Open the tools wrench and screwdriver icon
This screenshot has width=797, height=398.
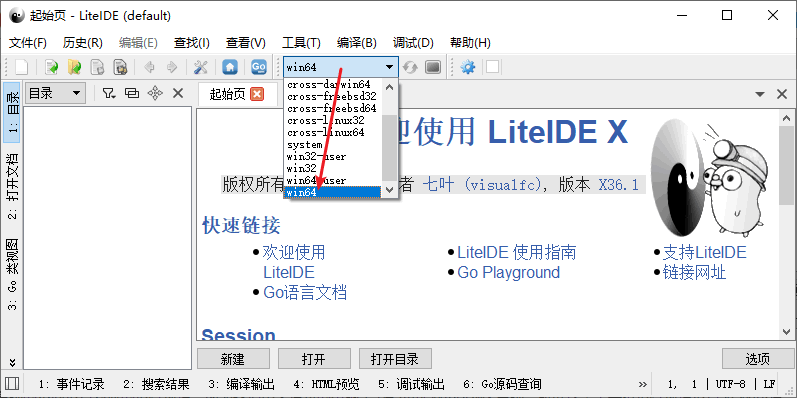pos(201,67)
